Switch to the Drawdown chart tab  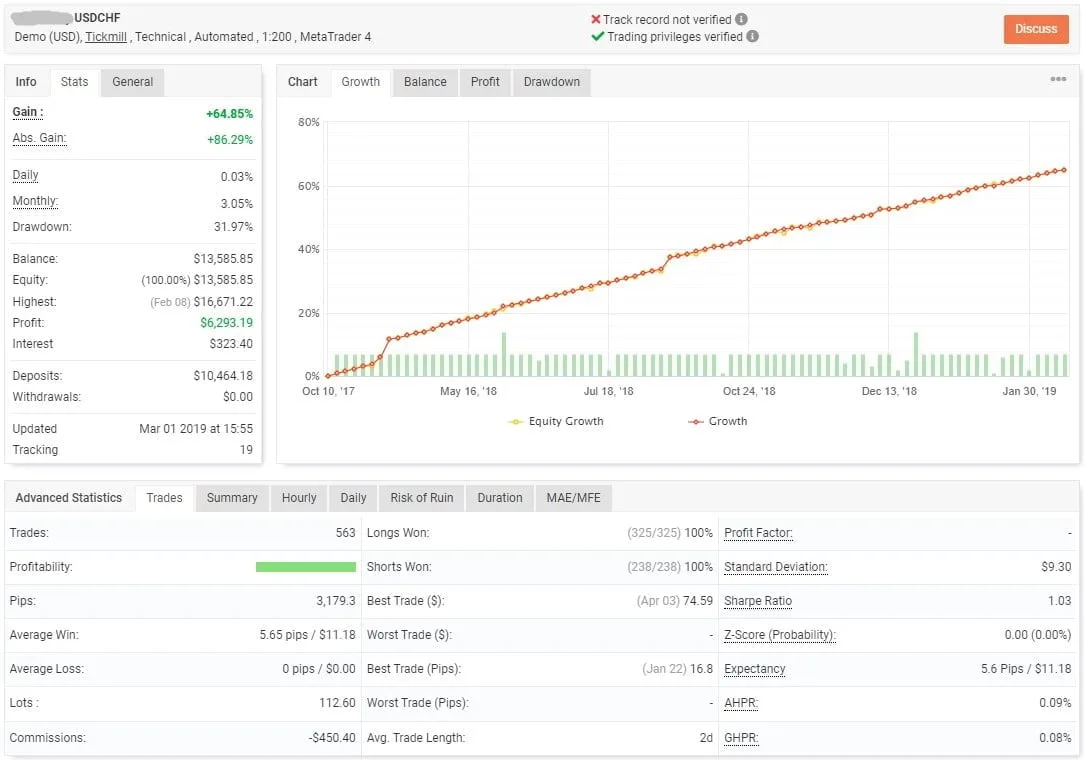[551, 83]
